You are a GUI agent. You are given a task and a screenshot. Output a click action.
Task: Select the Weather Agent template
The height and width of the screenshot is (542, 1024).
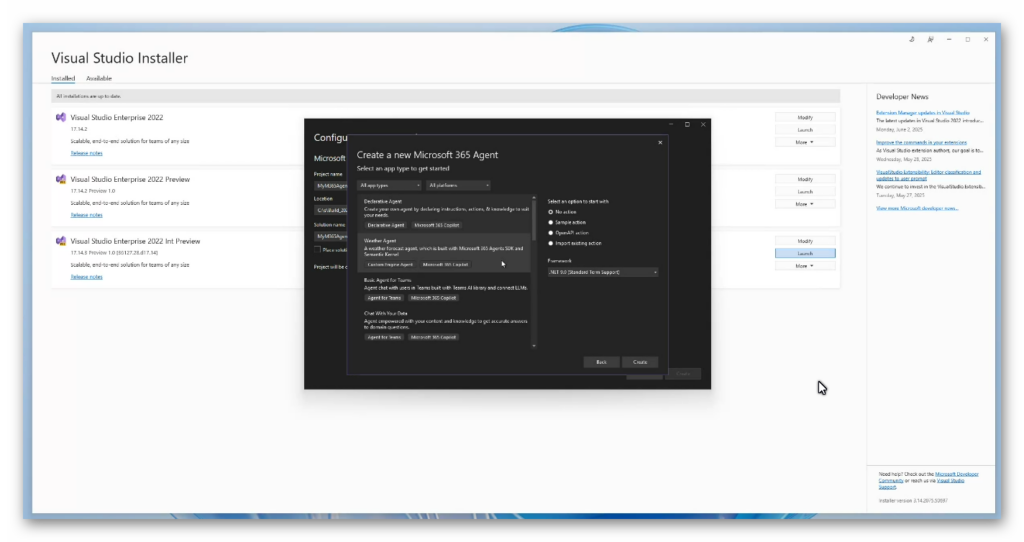444,253
